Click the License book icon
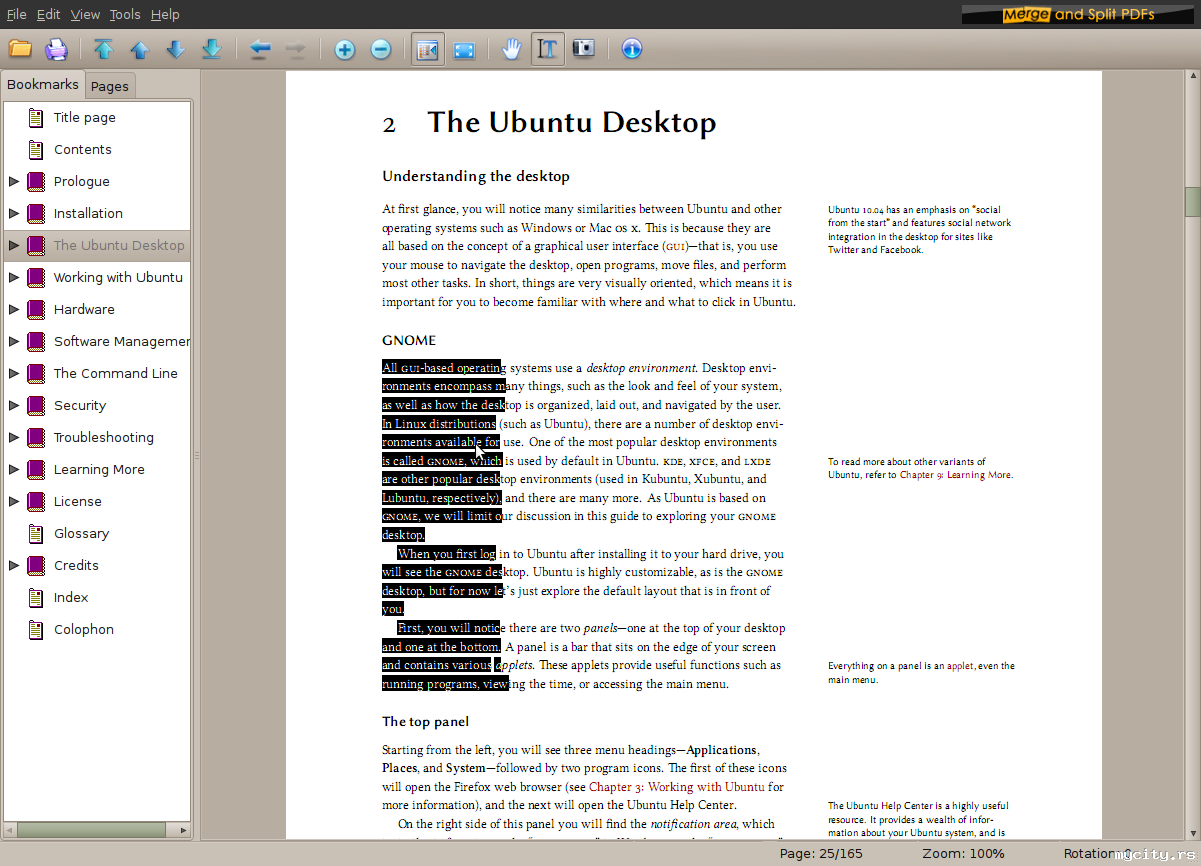The image size is (1201, 866). coord(36,501)
